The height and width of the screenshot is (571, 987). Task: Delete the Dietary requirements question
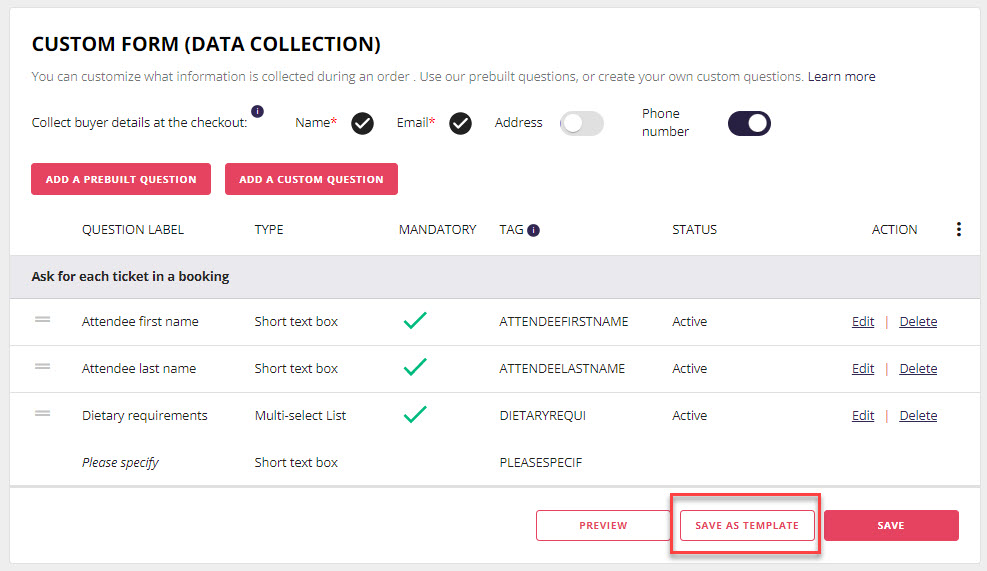917,416
